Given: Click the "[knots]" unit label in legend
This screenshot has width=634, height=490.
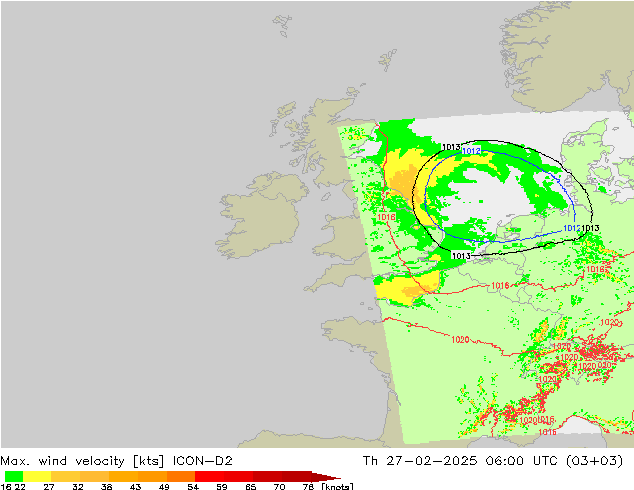Looking at the screenshot, I should coord(337,486).
